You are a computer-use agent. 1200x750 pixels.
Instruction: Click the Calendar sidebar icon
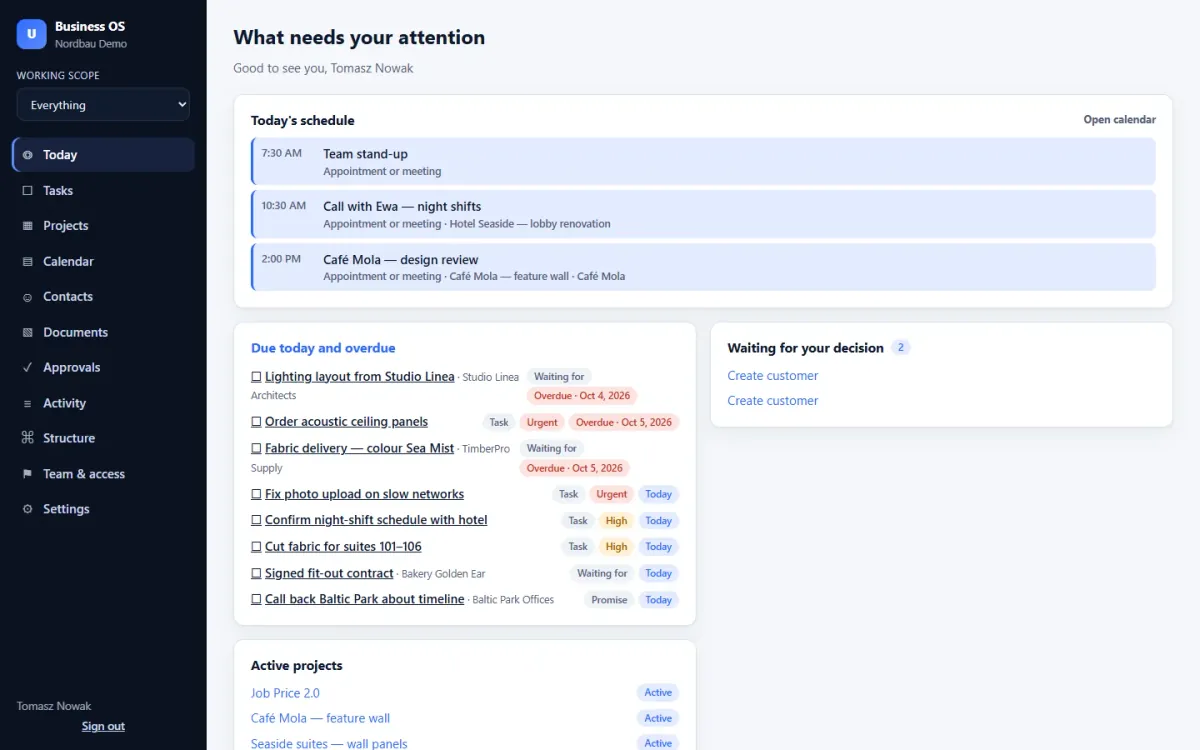[x=27, y=262]
